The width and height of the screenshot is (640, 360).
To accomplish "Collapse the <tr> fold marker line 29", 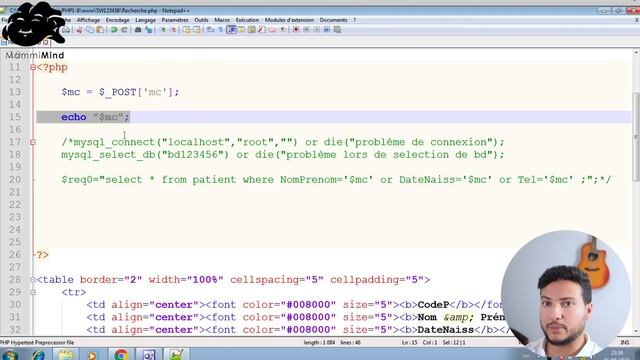I will 33,292.
